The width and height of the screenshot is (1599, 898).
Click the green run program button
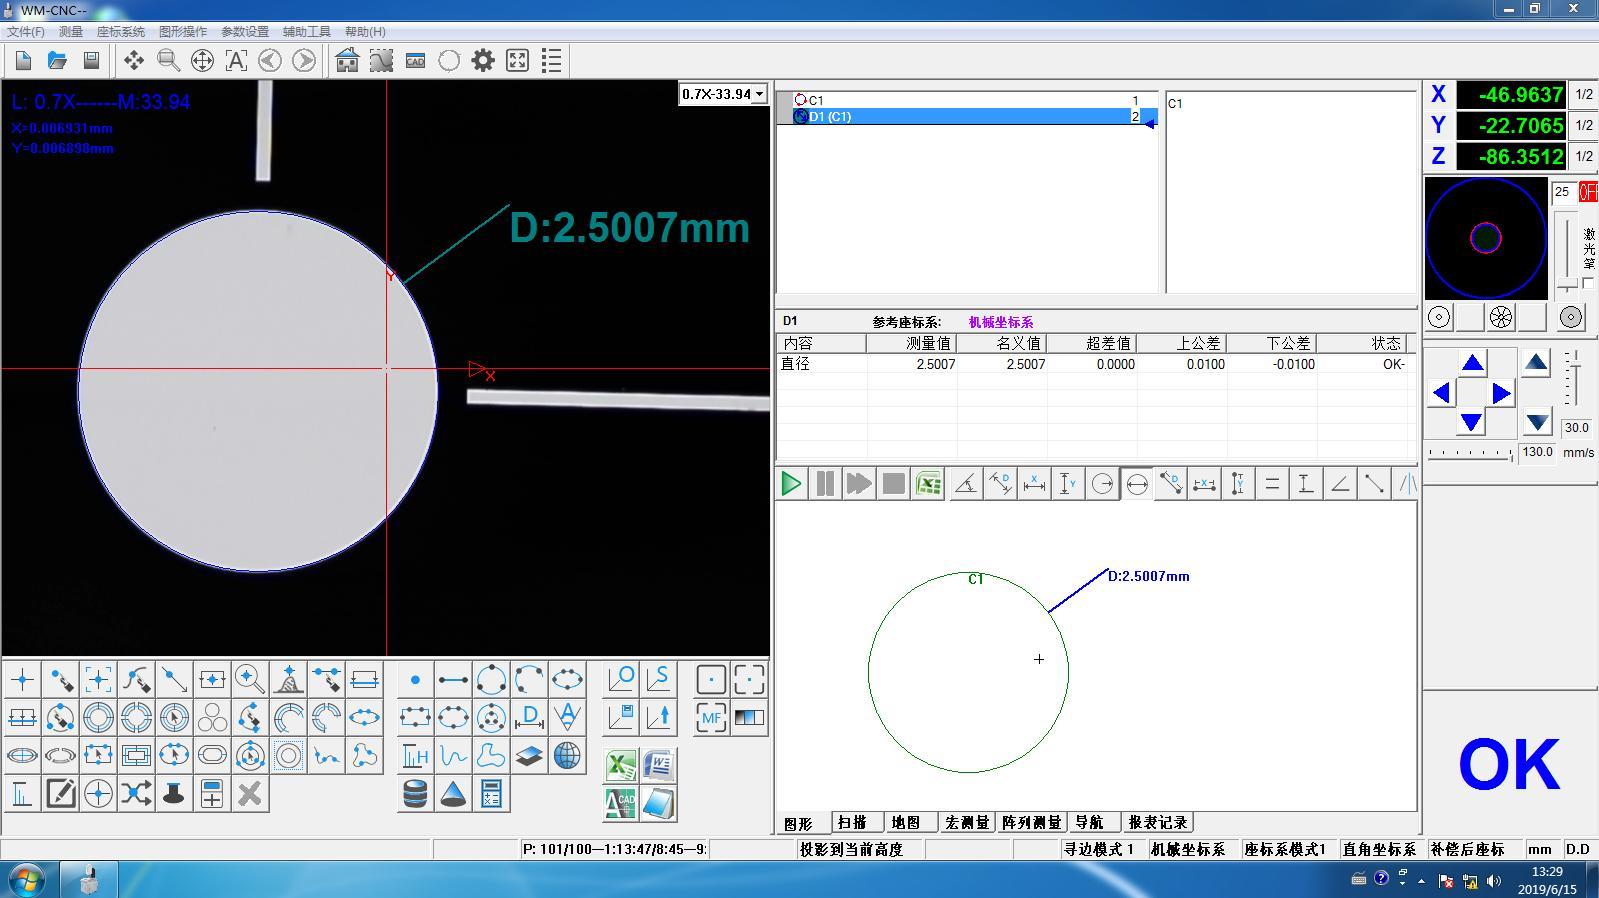[791, 484]
